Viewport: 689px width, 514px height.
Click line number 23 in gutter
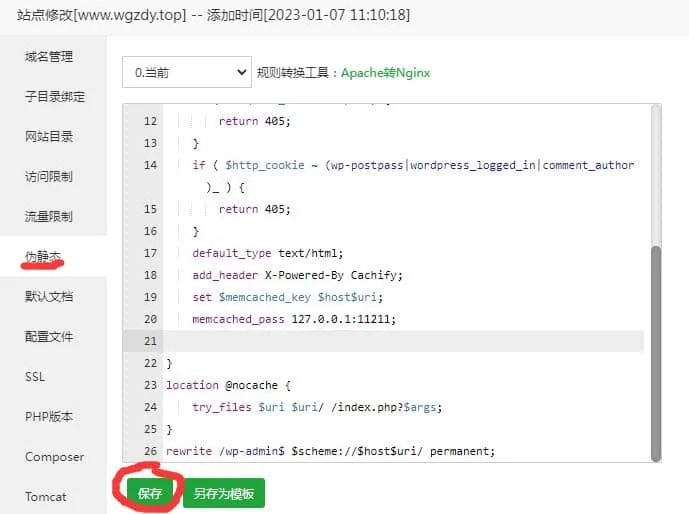click(150, 385)
